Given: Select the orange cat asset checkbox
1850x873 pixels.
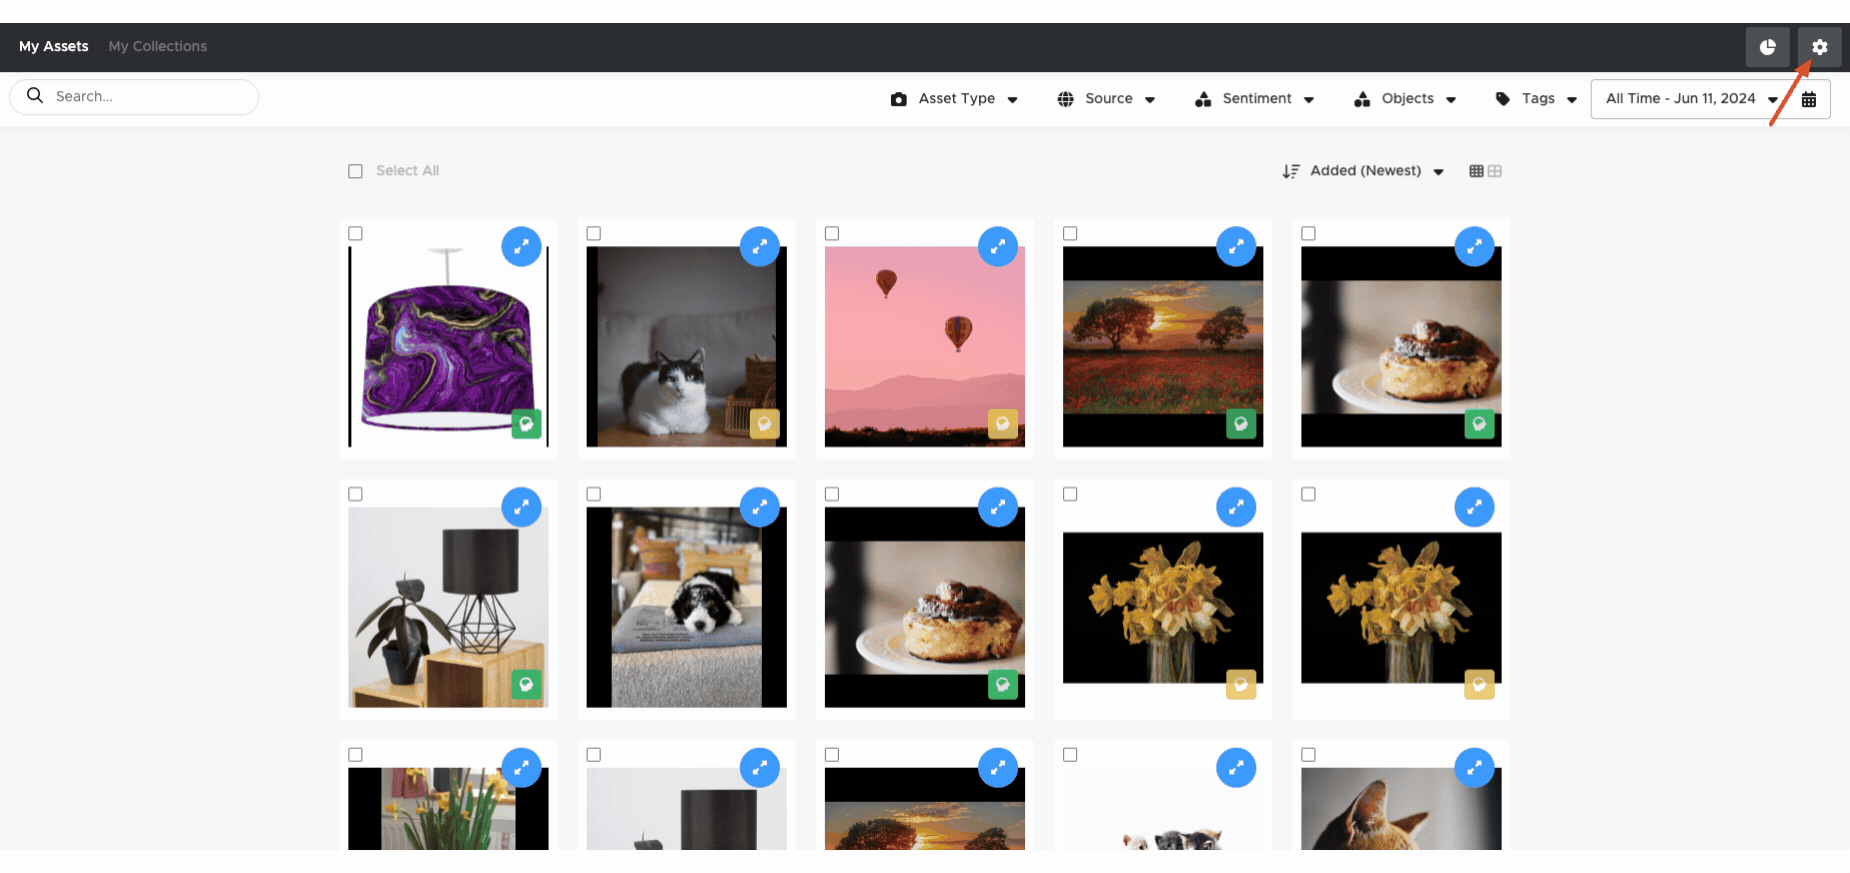Looking at the screenshot, I should click(1308, 755).
